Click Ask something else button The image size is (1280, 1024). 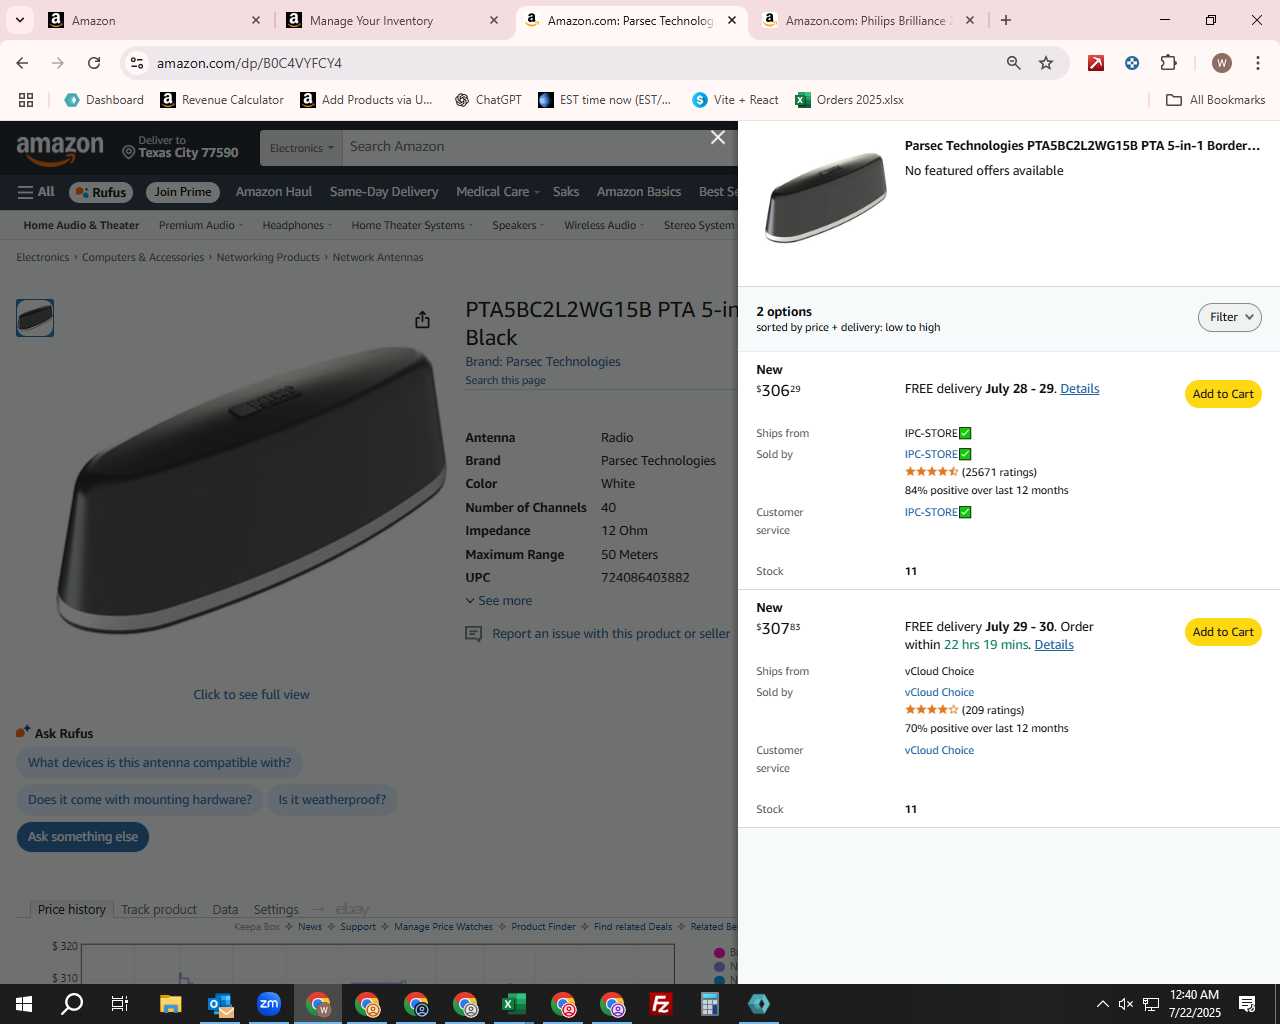pos(83,837)
